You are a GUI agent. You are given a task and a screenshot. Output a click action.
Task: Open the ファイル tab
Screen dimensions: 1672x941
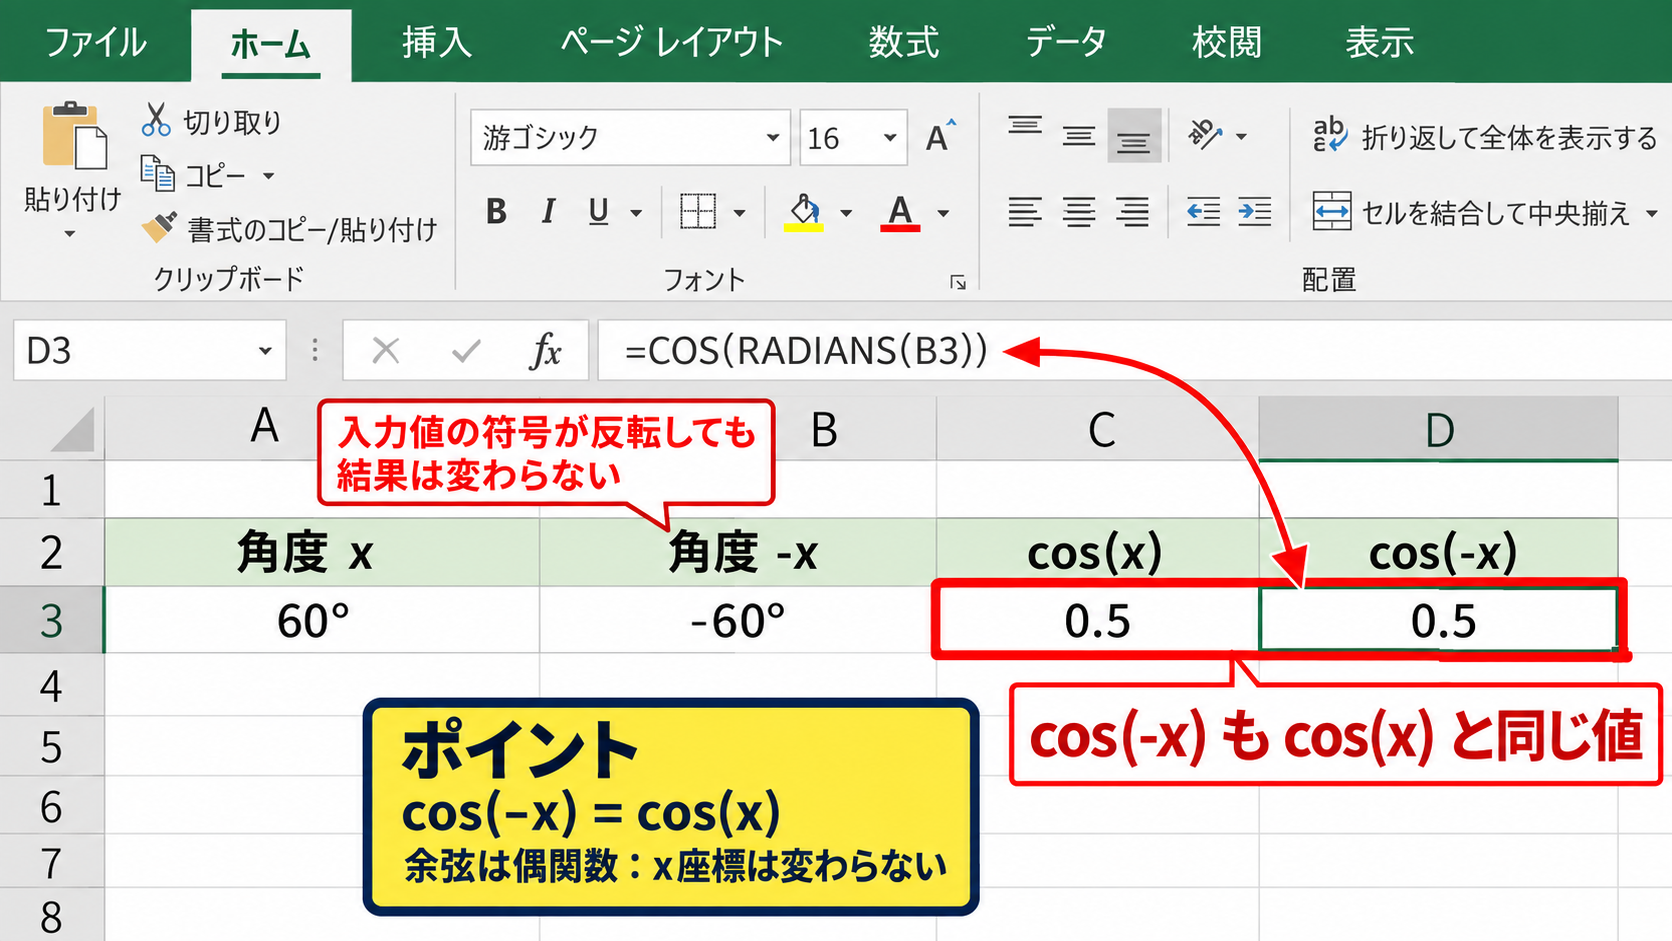96,42
